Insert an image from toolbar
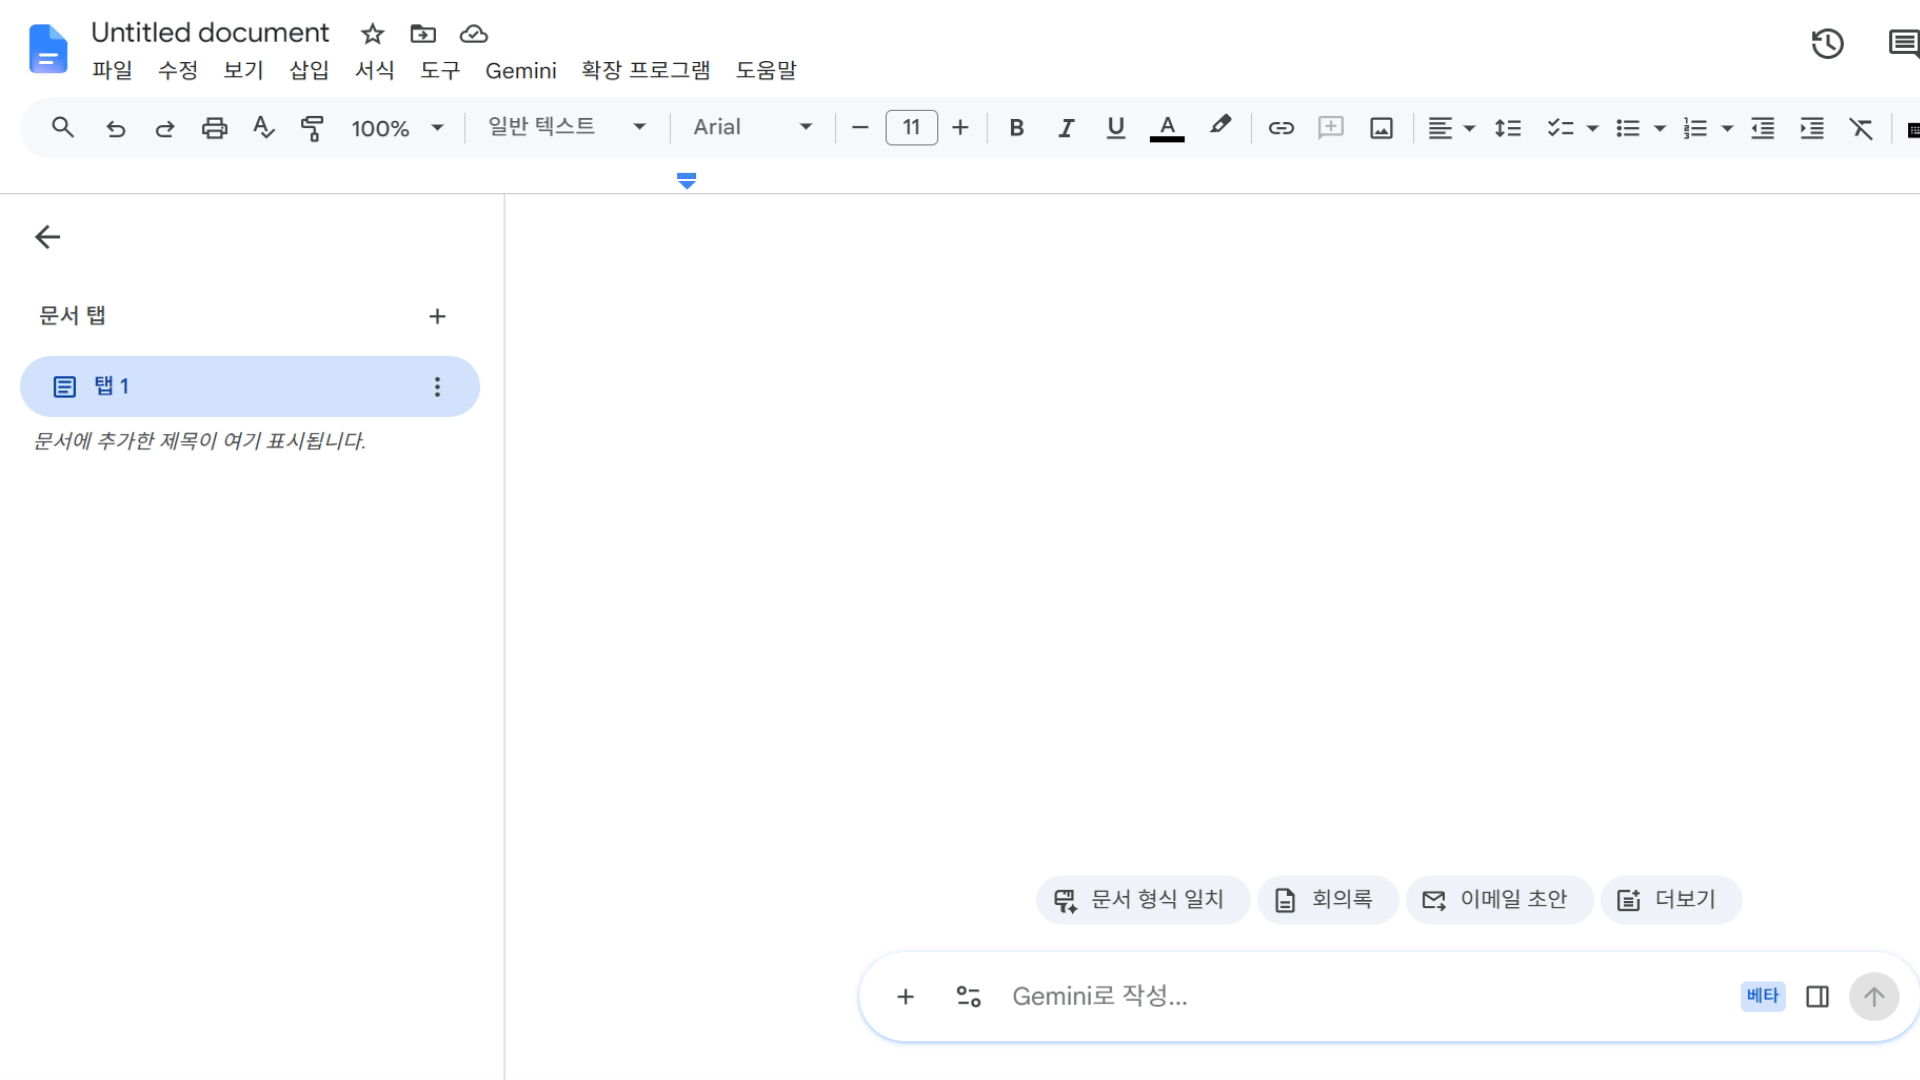Screen dimensions: 1920x1080 pyautogui.click(x=1381, y=128)
